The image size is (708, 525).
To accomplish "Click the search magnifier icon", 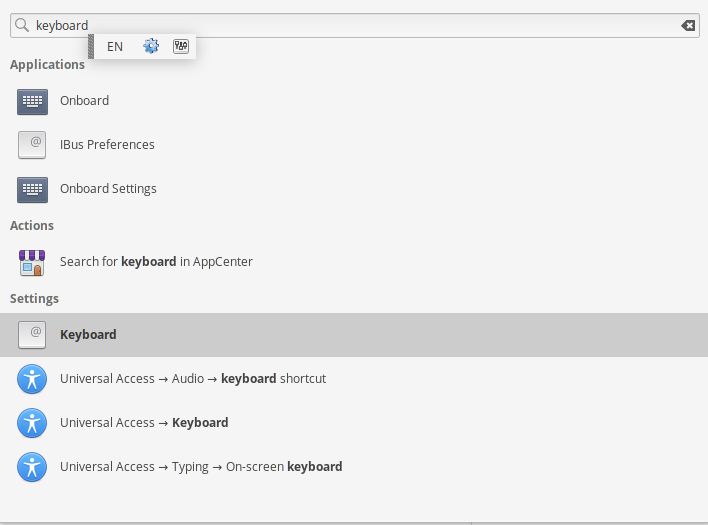I will point(22,25).
